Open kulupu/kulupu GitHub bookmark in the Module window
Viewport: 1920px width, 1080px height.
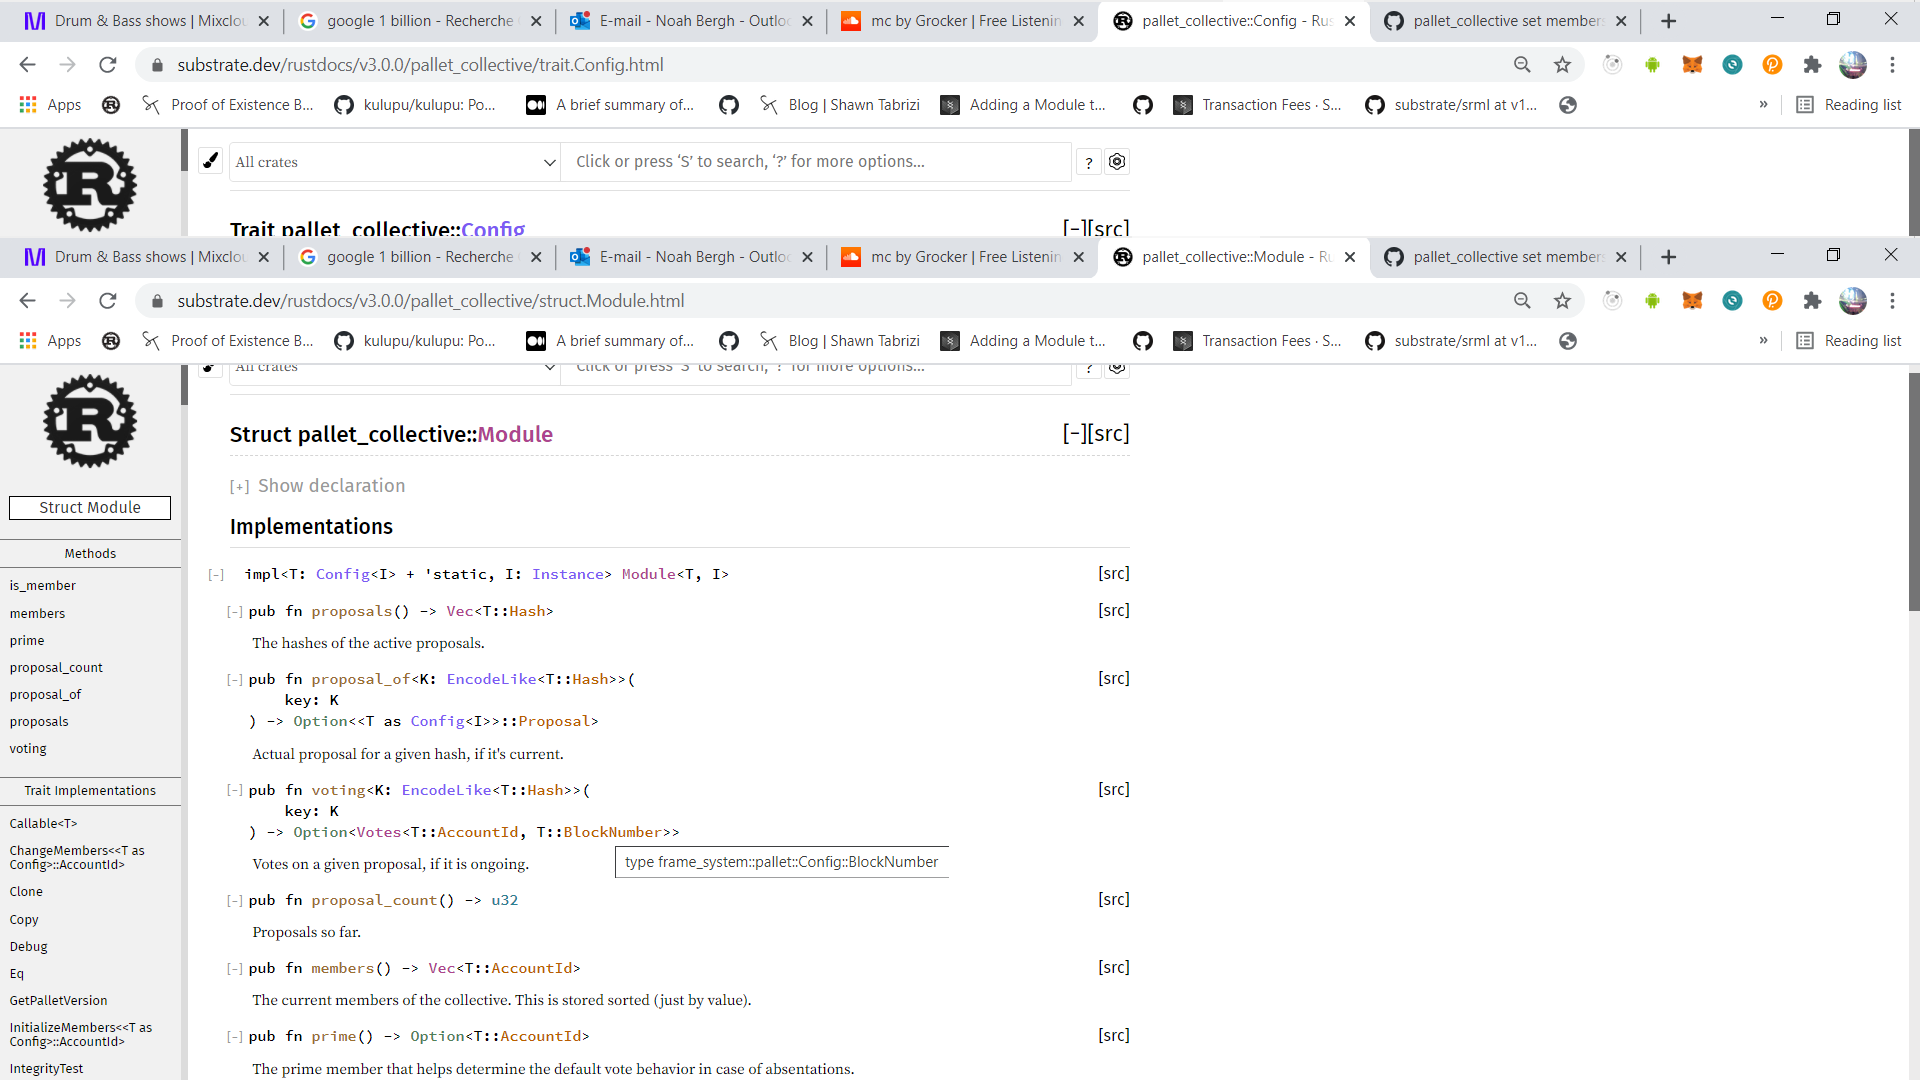[415, 341]
